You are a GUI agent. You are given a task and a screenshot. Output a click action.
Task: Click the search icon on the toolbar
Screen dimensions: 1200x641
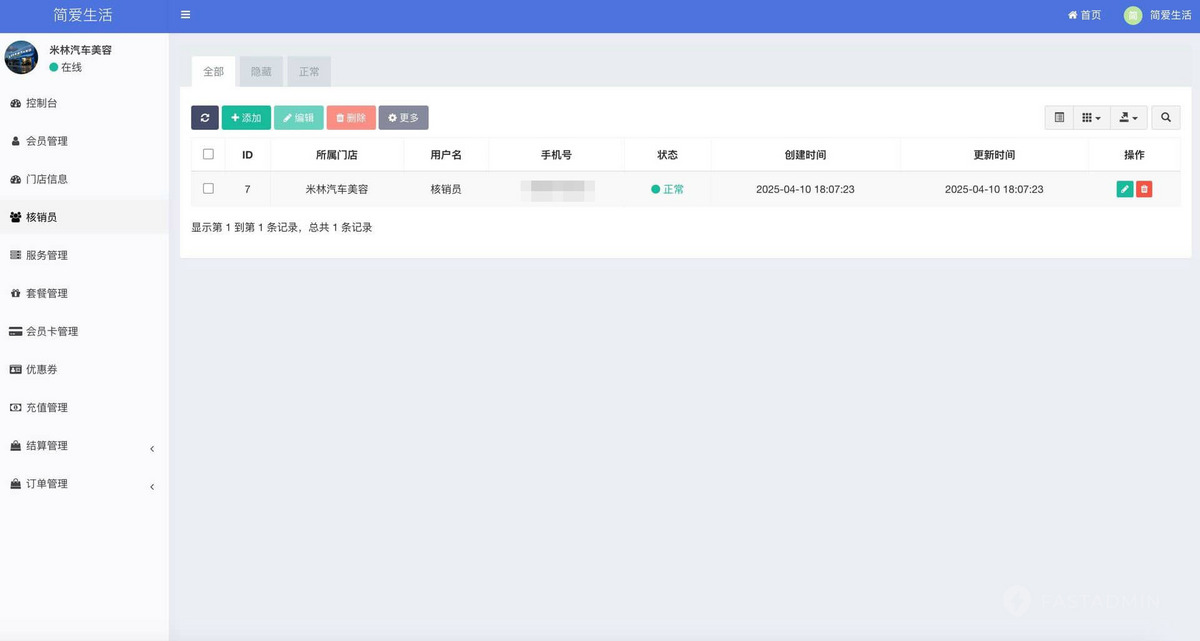(x=1165, y=117)
